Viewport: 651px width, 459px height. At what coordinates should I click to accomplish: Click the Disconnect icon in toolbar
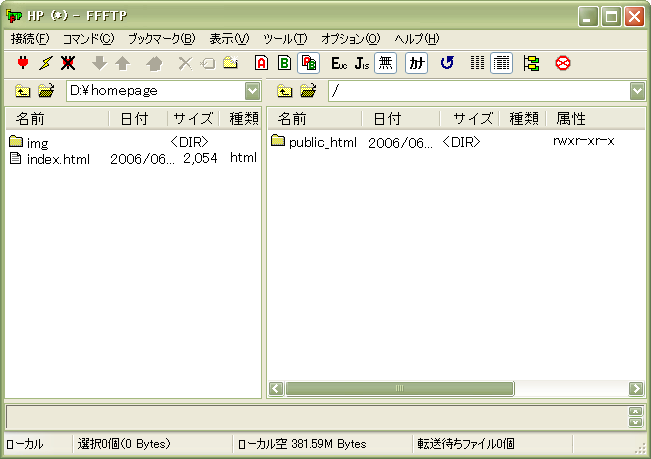click(68, 63)
